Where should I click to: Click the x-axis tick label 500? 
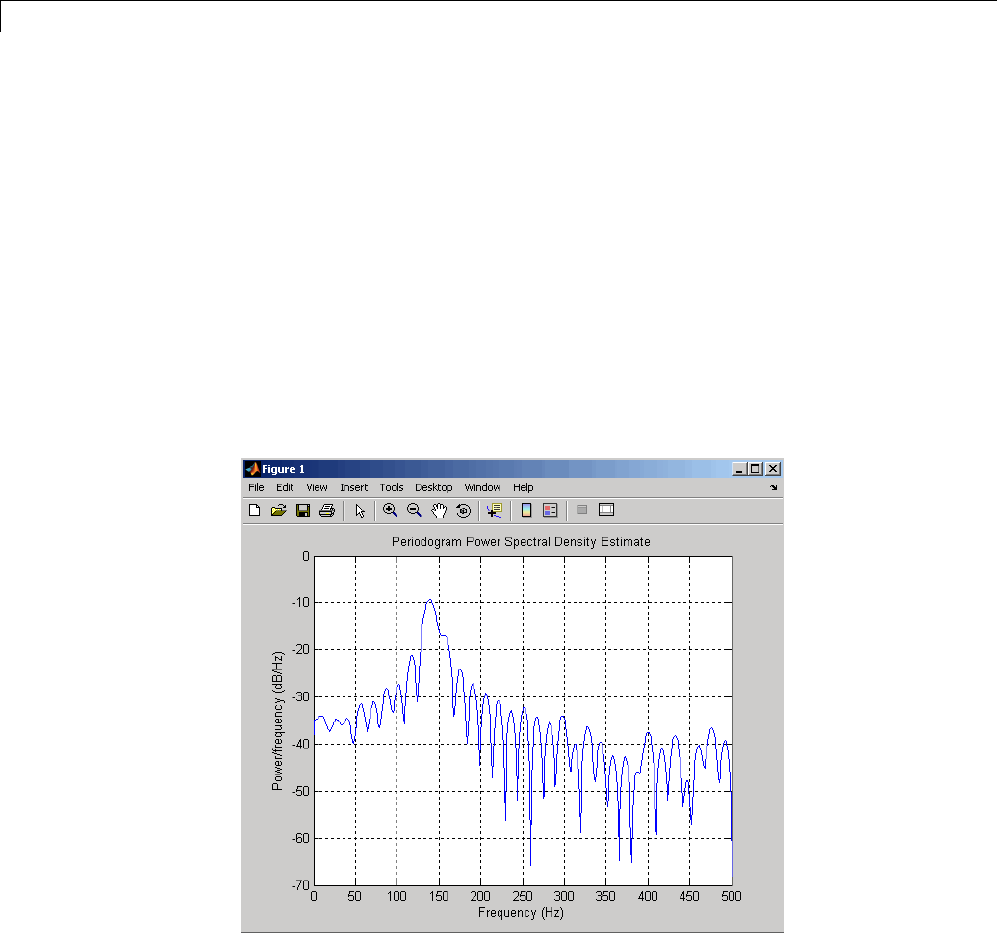click(731, 897)
